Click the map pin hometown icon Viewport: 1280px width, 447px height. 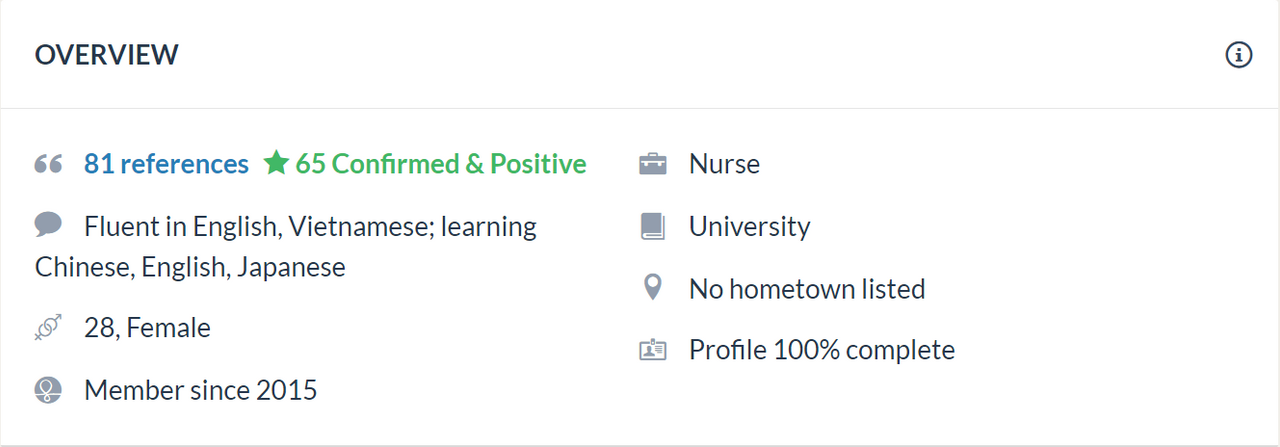tap(652, 289)
